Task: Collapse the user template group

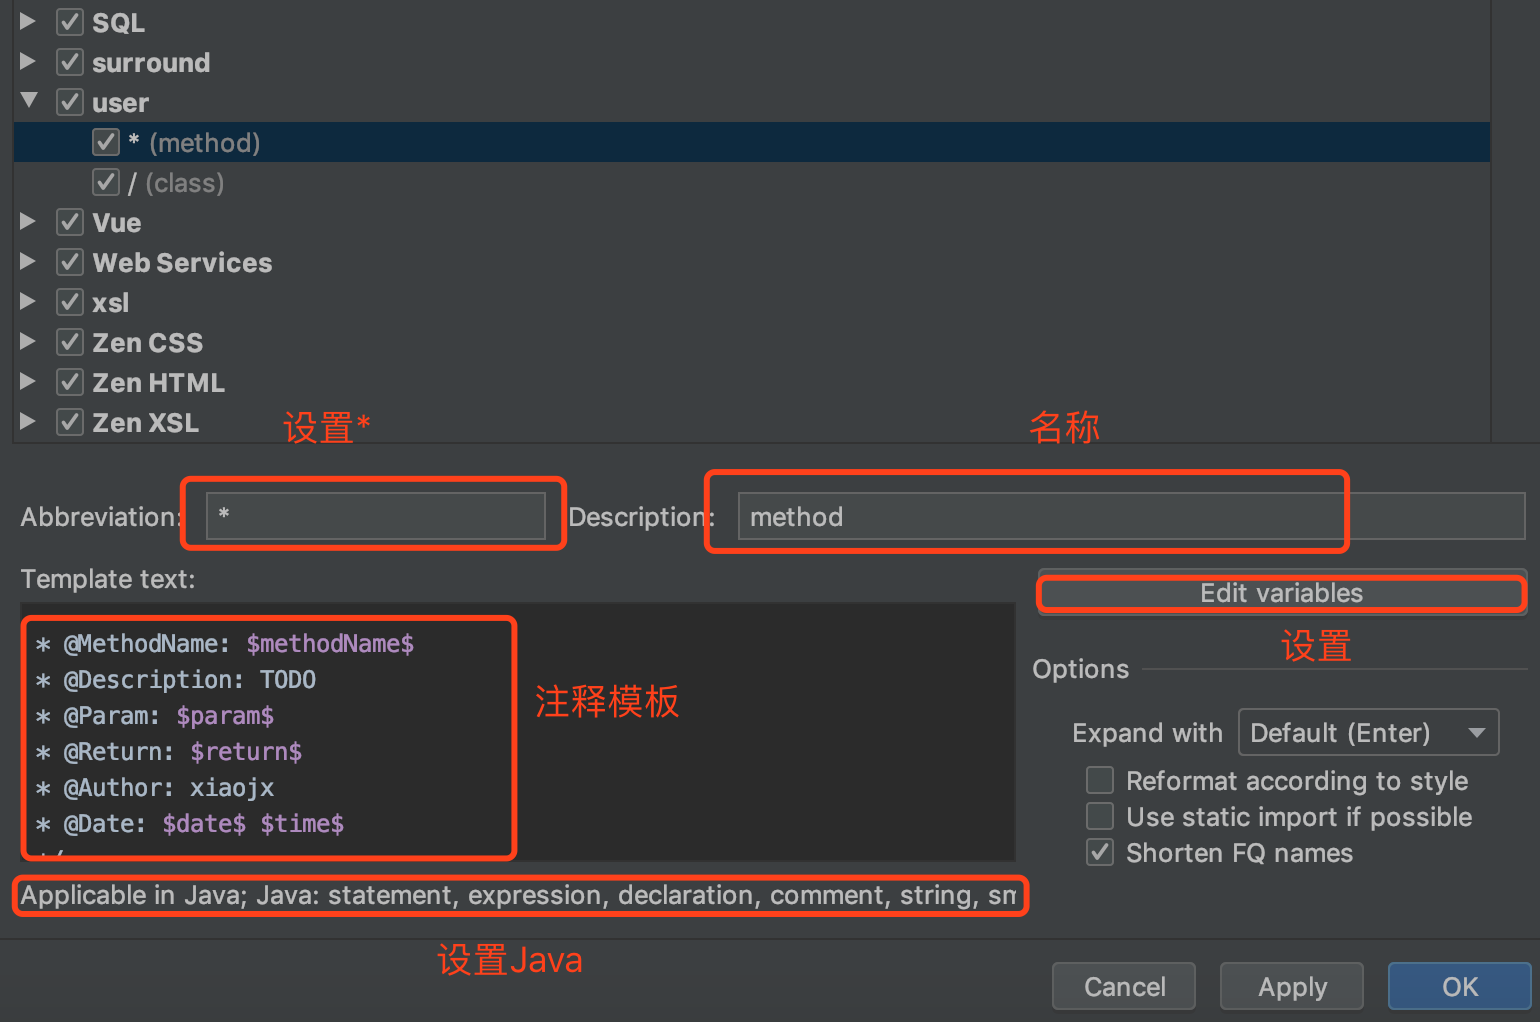Action: tap(28, 101)
